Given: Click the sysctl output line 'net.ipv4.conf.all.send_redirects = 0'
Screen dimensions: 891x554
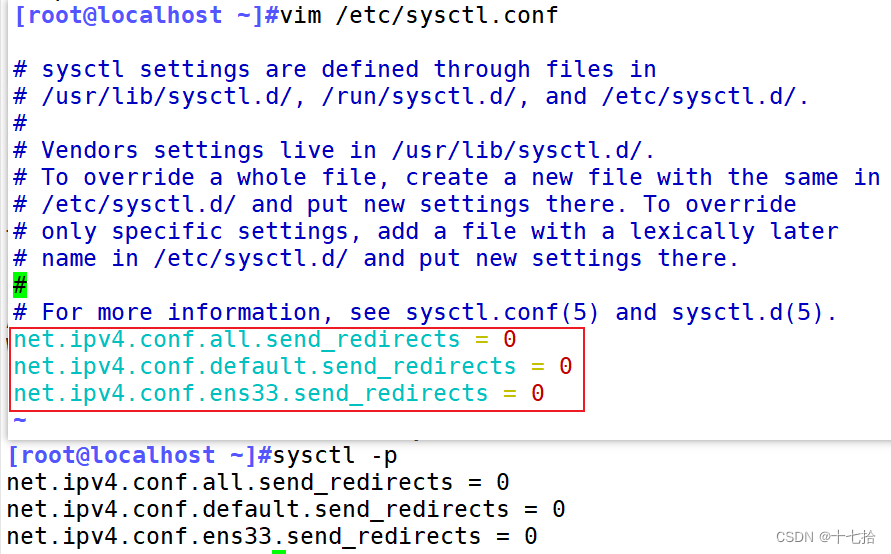Looking at the screenshot, I should 258,482.
